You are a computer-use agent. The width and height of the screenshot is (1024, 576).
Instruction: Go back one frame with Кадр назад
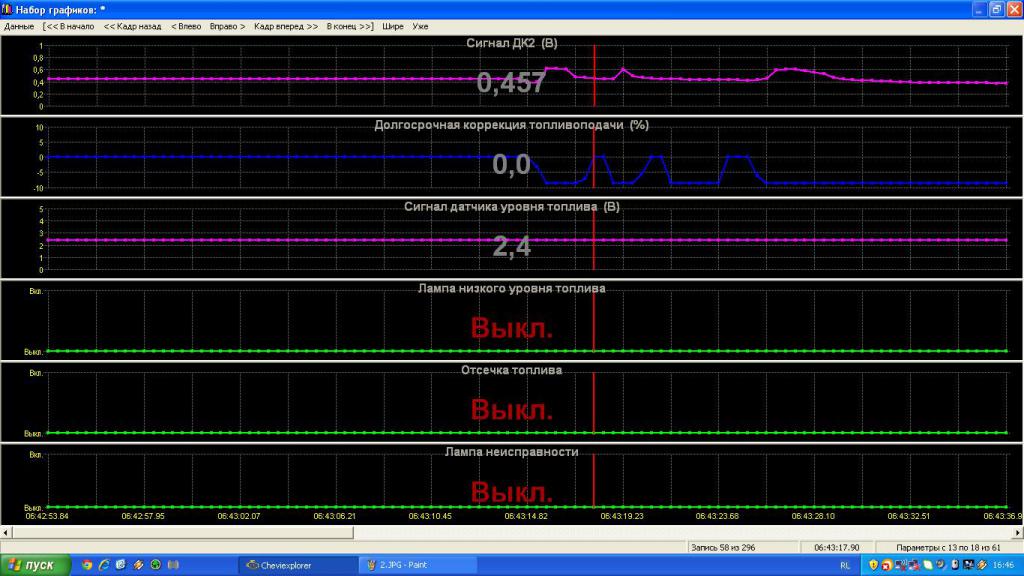point(132,26)
